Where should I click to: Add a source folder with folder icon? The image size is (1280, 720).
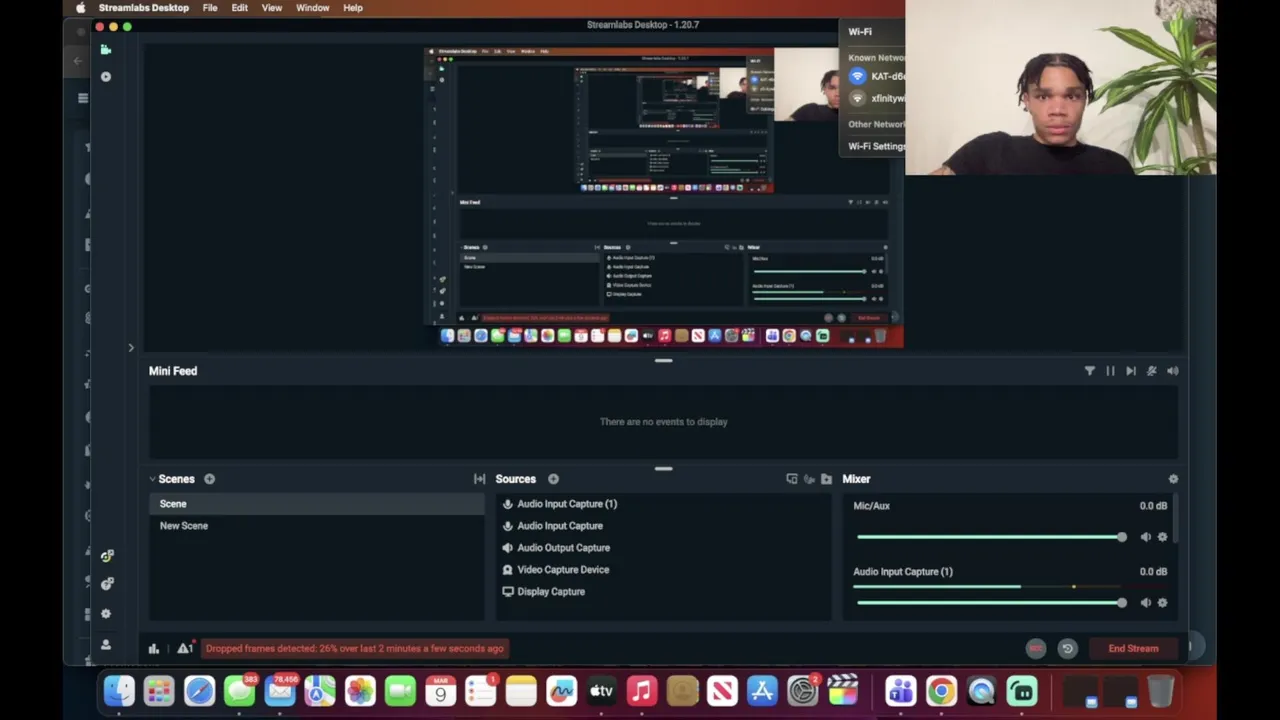826,479
